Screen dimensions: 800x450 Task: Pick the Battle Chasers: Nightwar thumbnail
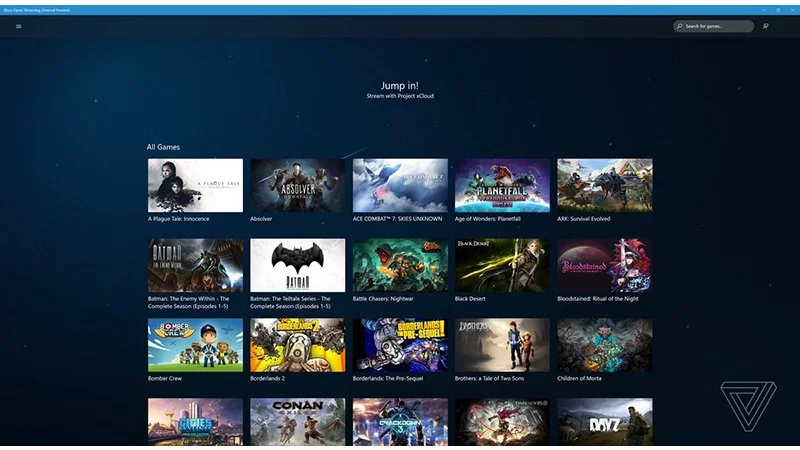tap(400, 265)
